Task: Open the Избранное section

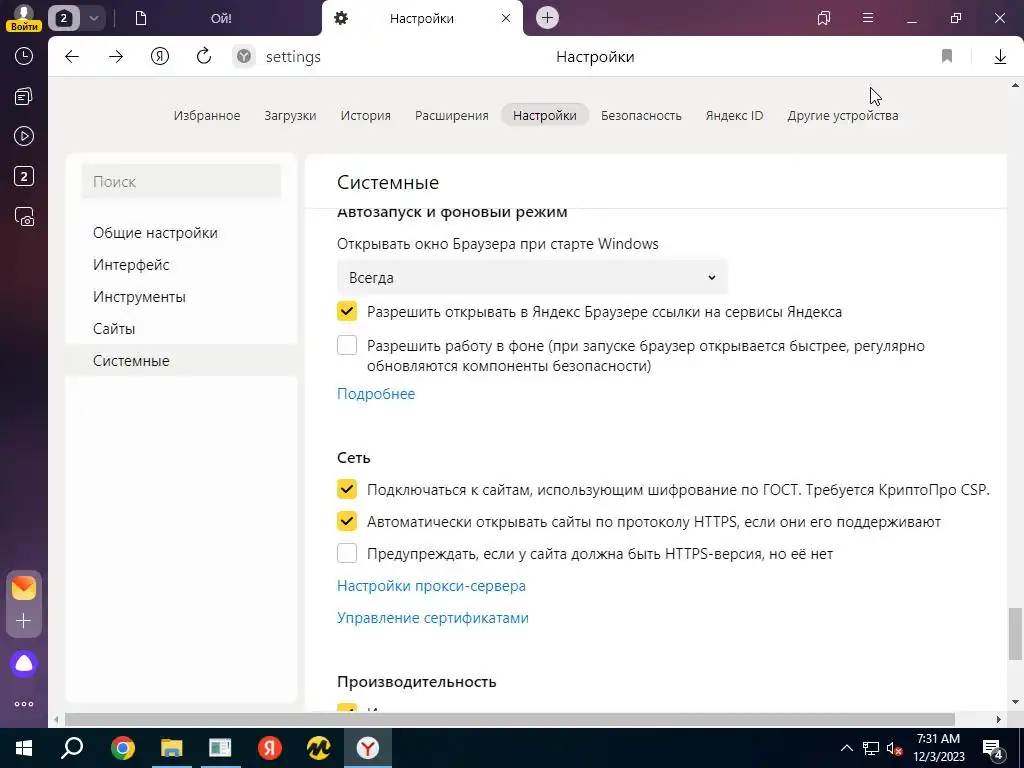Action: pyautogui.click(x=206, y=116)
